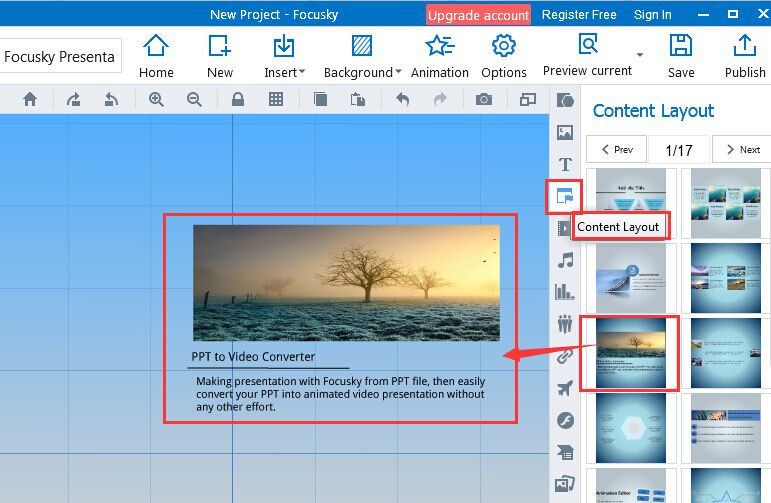
Task: Open the Insert dropdown menu
Action: 284,56
